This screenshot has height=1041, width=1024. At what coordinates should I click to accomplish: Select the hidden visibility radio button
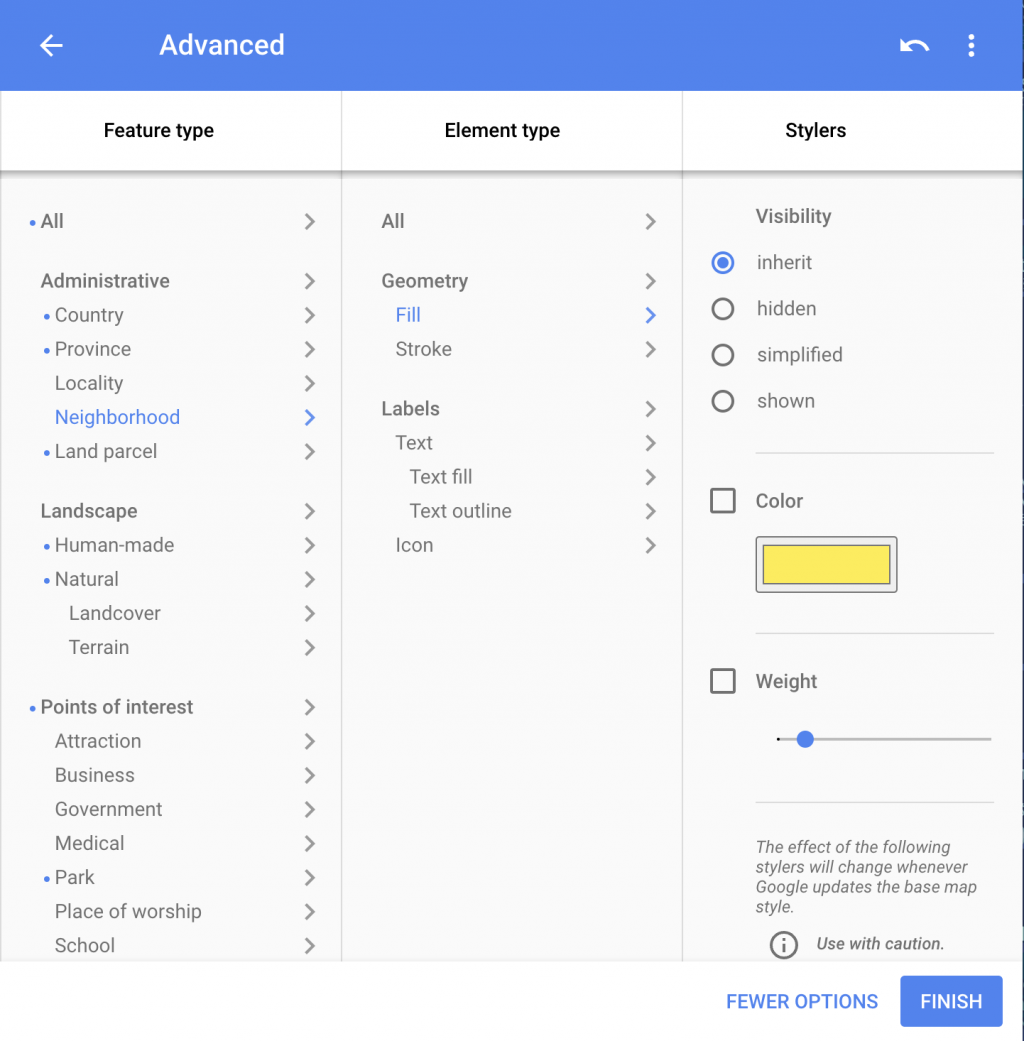coord(723,309)
